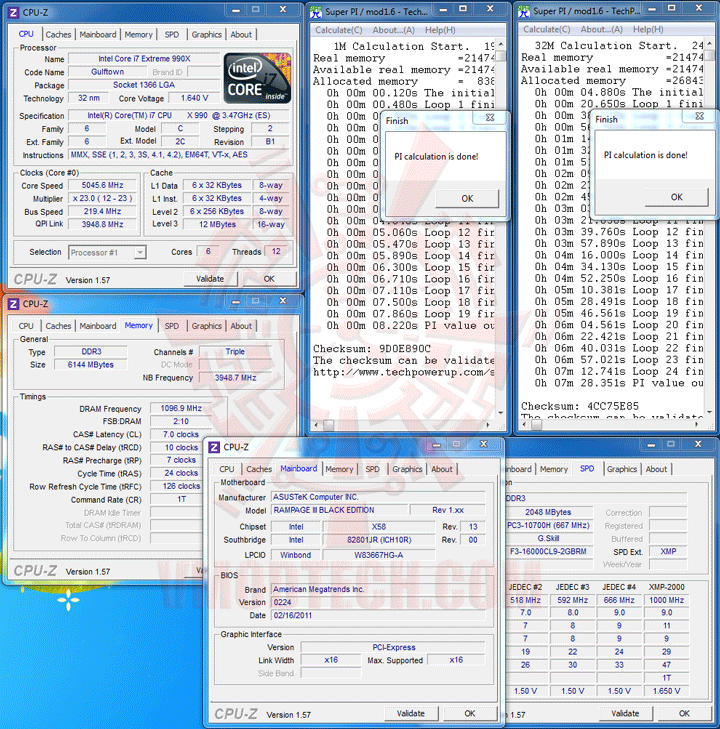Click the horizontal scrollbar in 1M Super PI window
Screen dimensions: 720x729
pyautogui.click(x=402, y=424)
